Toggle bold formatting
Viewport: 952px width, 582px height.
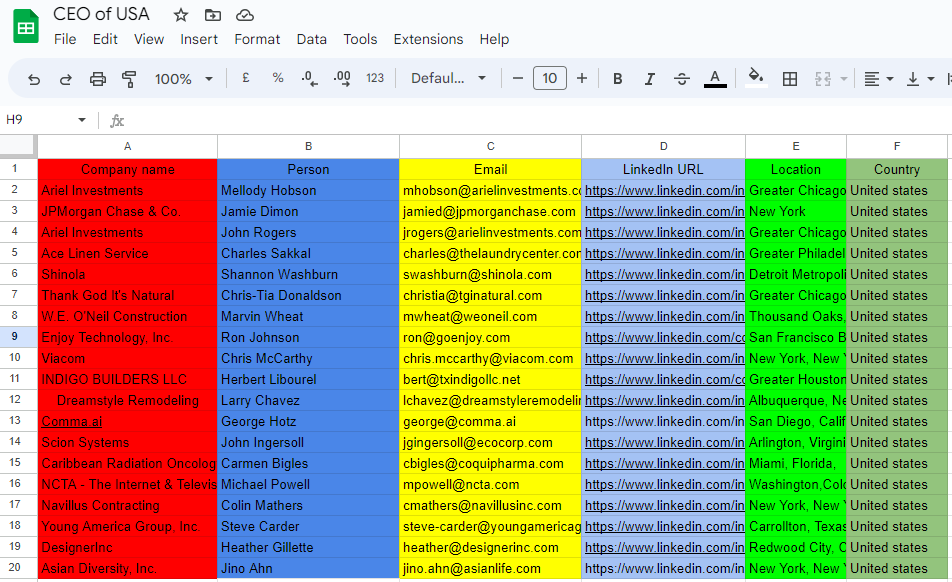tap(617, 78)
